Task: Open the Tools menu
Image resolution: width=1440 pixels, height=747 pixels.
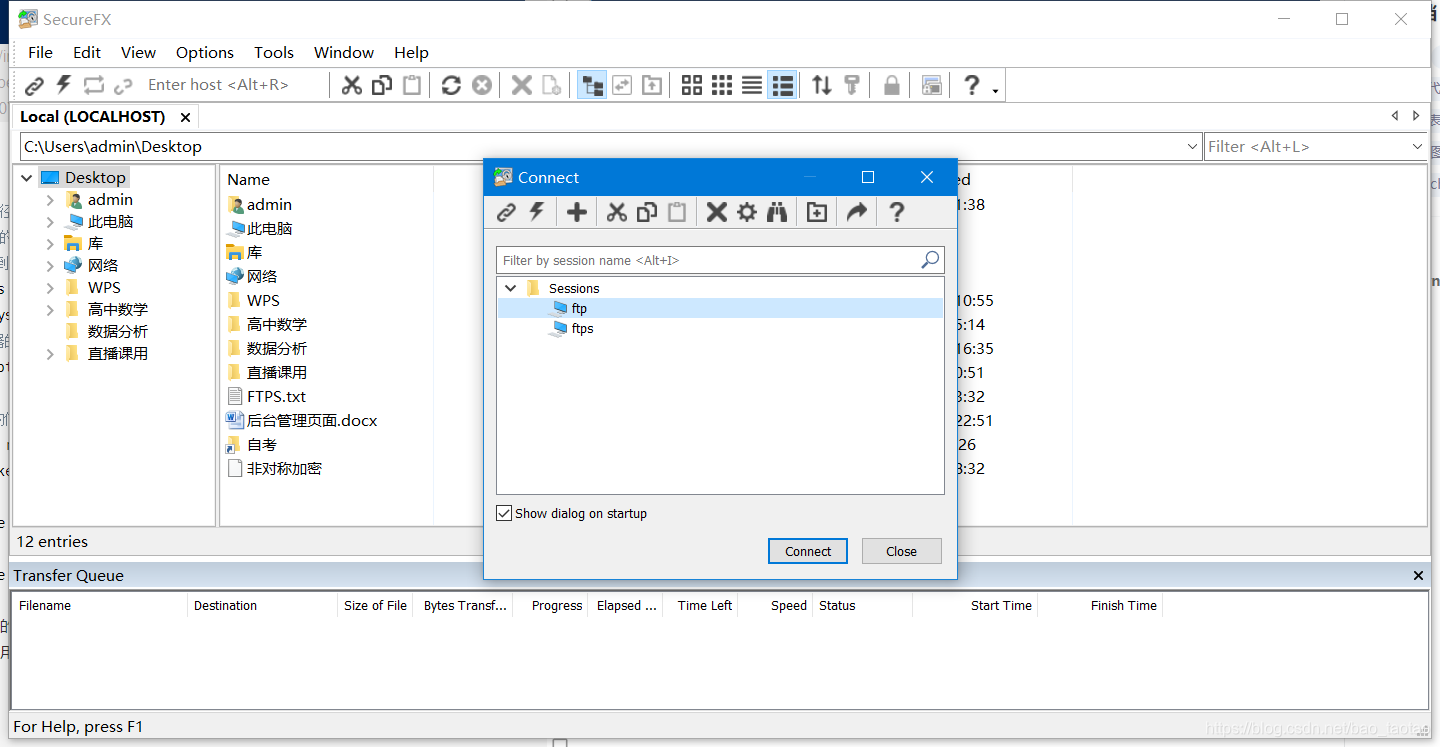Action: tap(274, 53)
